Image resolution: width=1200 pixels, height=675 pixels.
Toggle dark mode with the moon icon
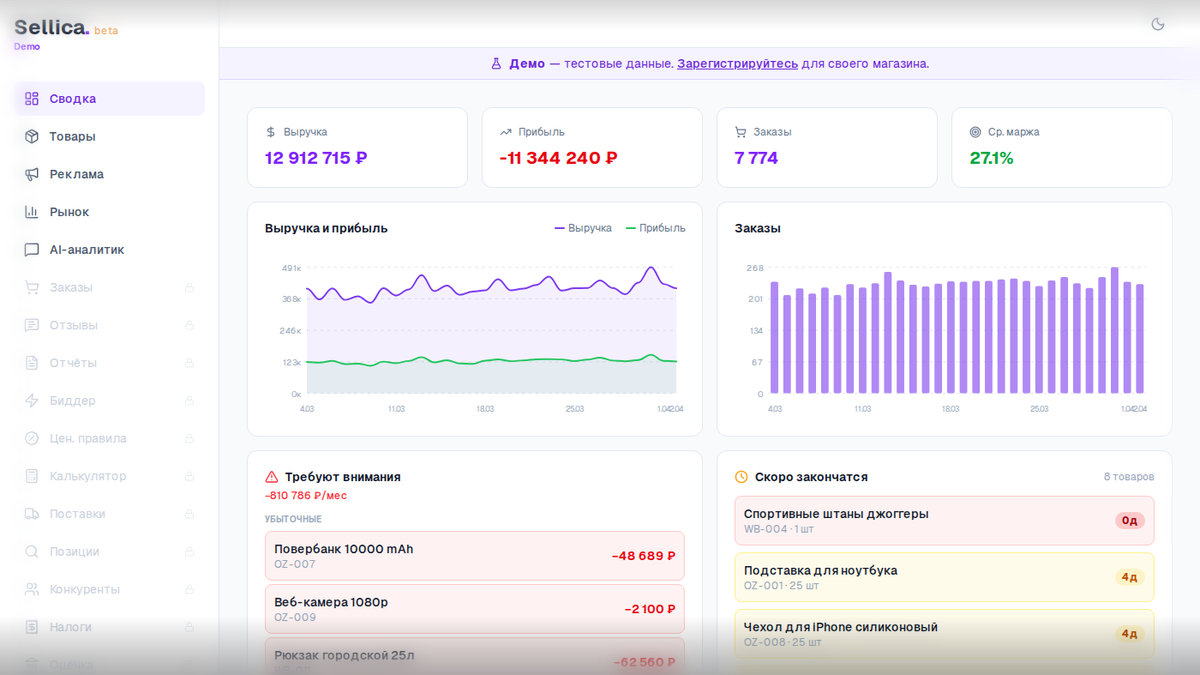pyautogui.click(x=1158, y=24)
